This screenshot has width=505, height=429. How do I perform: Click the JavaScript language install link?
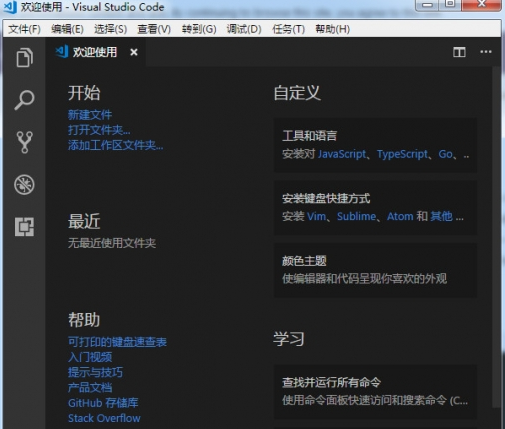coord(342,154)
